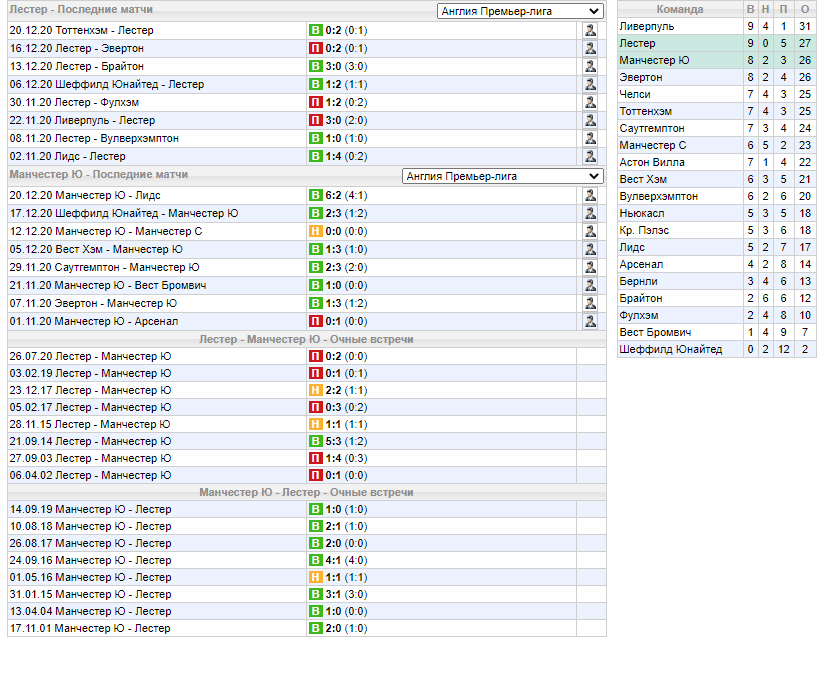Click Лидс in standings table
The width and height of the screenshot is (828, 684).
click(632, 247)
